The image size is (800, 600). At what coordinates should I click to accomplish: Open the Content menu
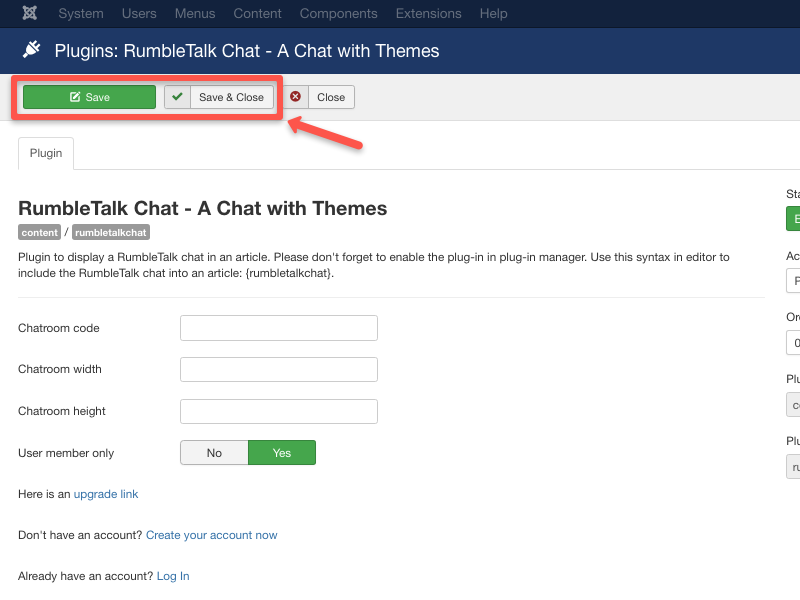coord(257,13)
